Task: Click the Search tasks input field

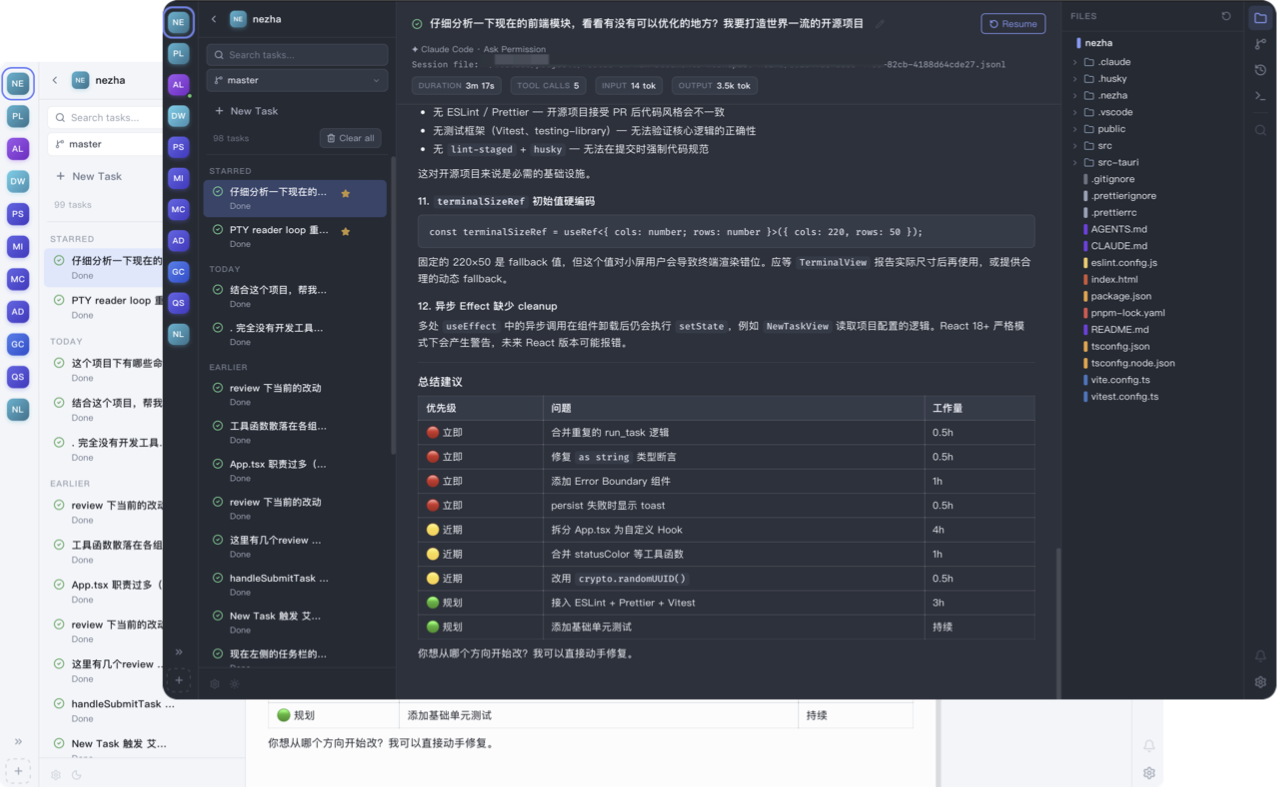Action: click(x=296, y=54)
